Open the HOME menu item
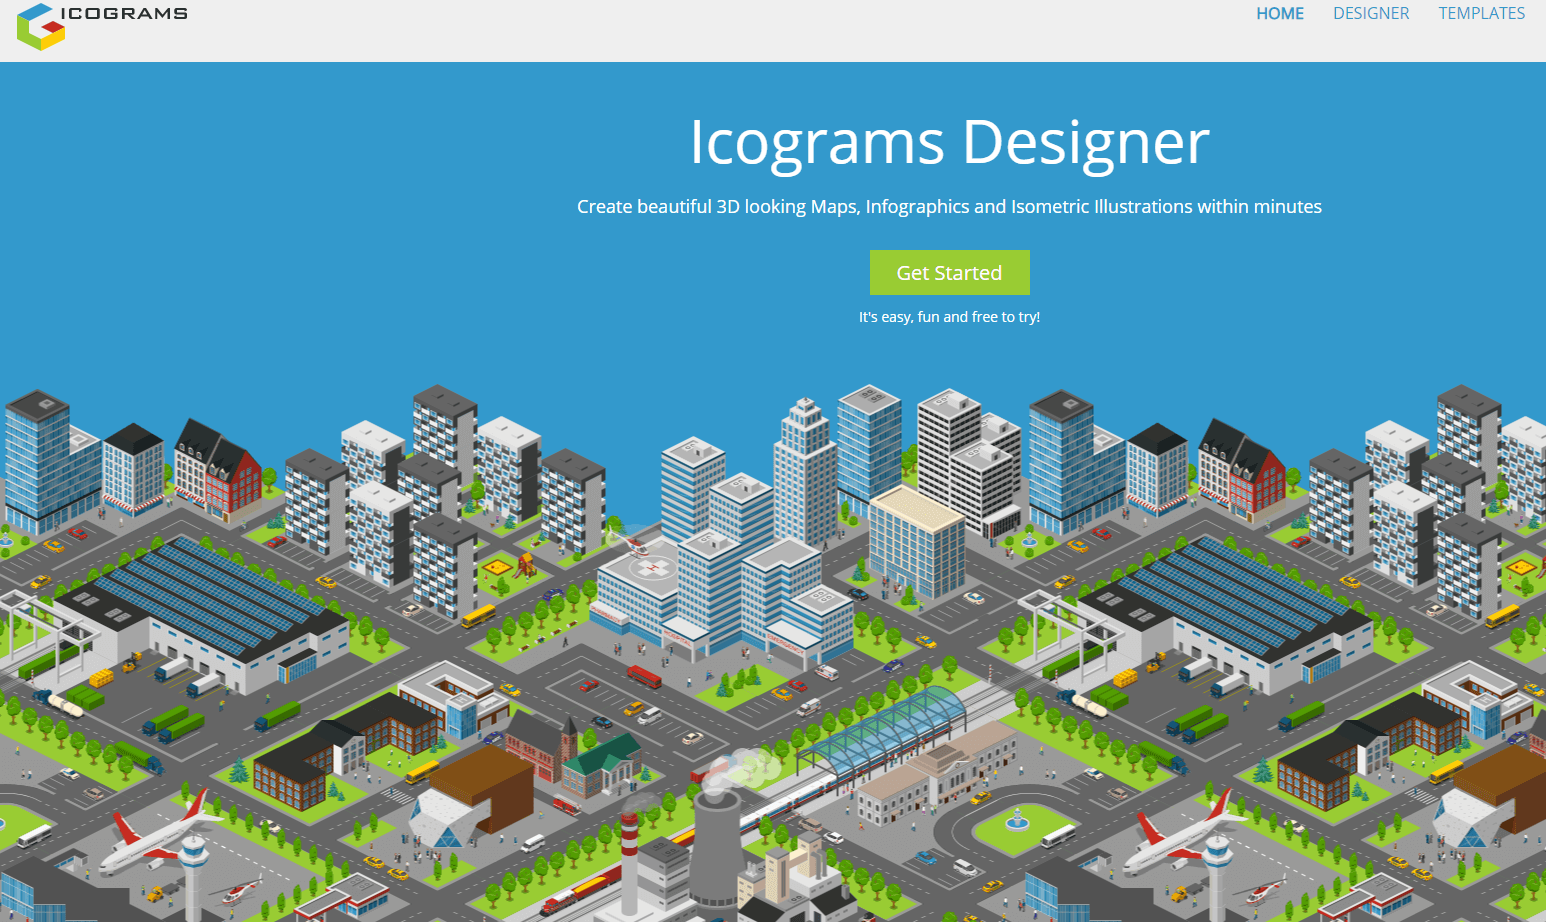Screen dimensions: 1546x922 point(1280,14)
